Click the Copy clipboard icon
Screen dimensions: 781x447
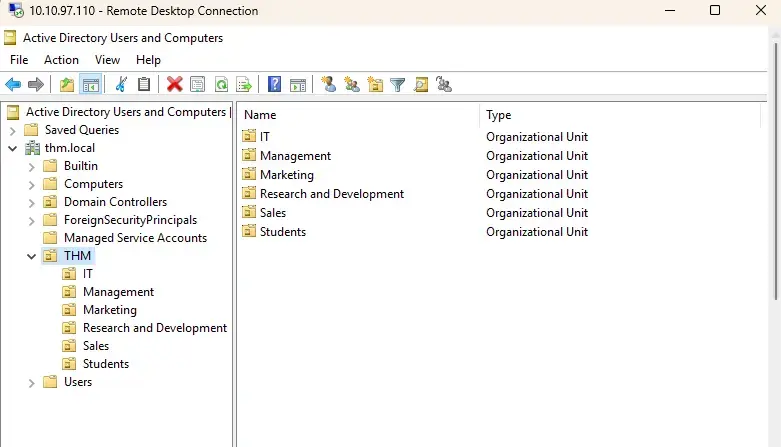(144, 84)
